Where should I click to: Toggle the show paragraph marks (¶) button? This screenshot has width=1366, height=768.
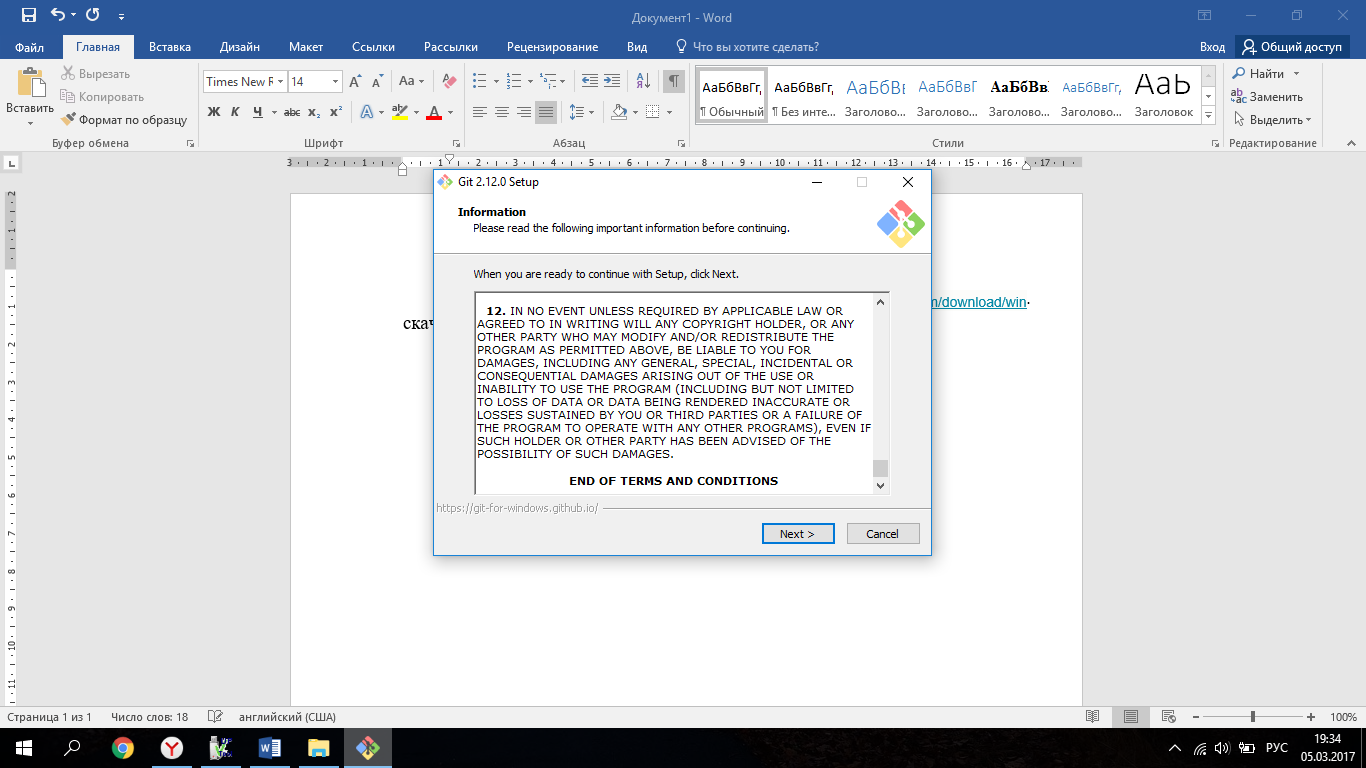pyautogui.click(x=674, y=82)
